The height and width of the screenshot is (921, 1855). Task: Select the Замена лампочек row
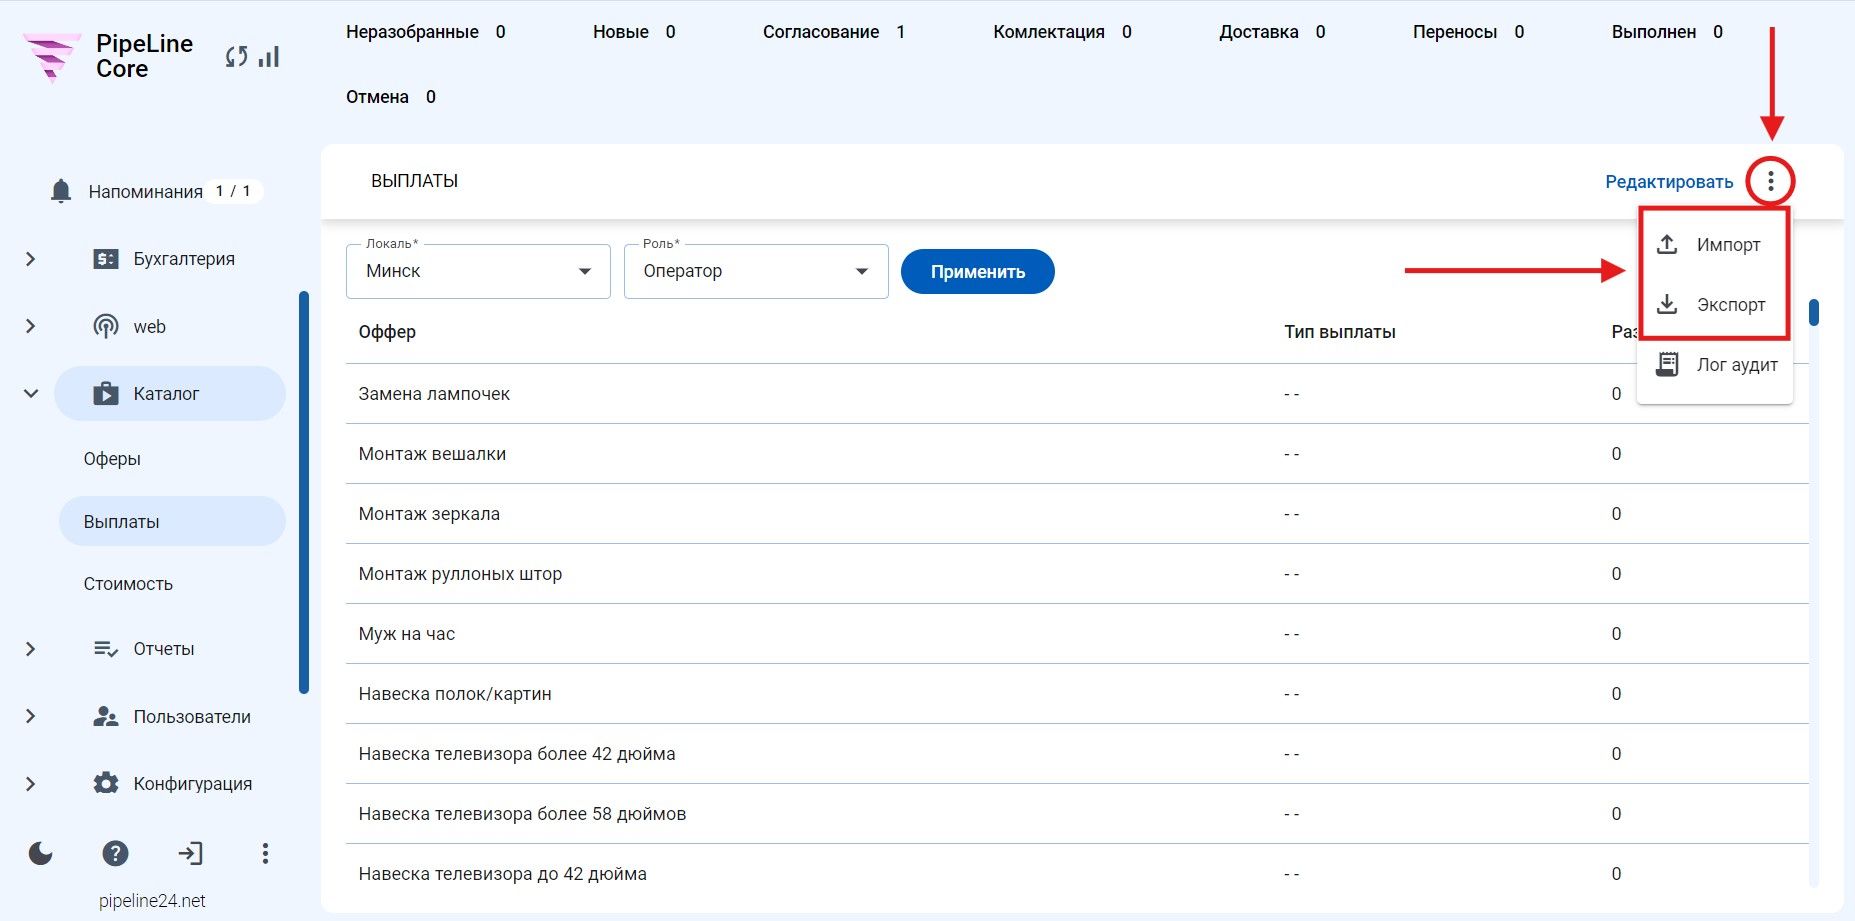click(1077, 394)
